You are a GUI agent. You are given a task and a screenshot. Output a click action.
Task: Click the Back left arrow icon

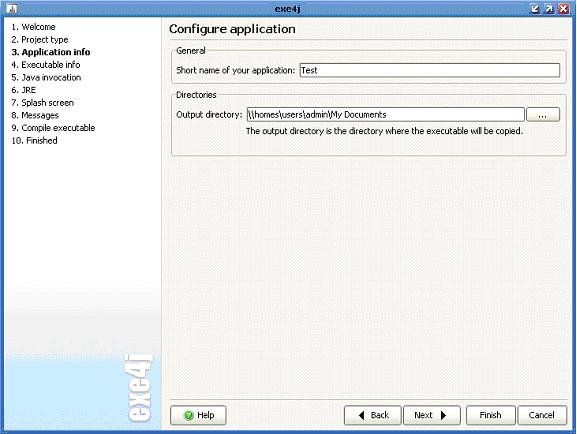(x=361, y=415)
